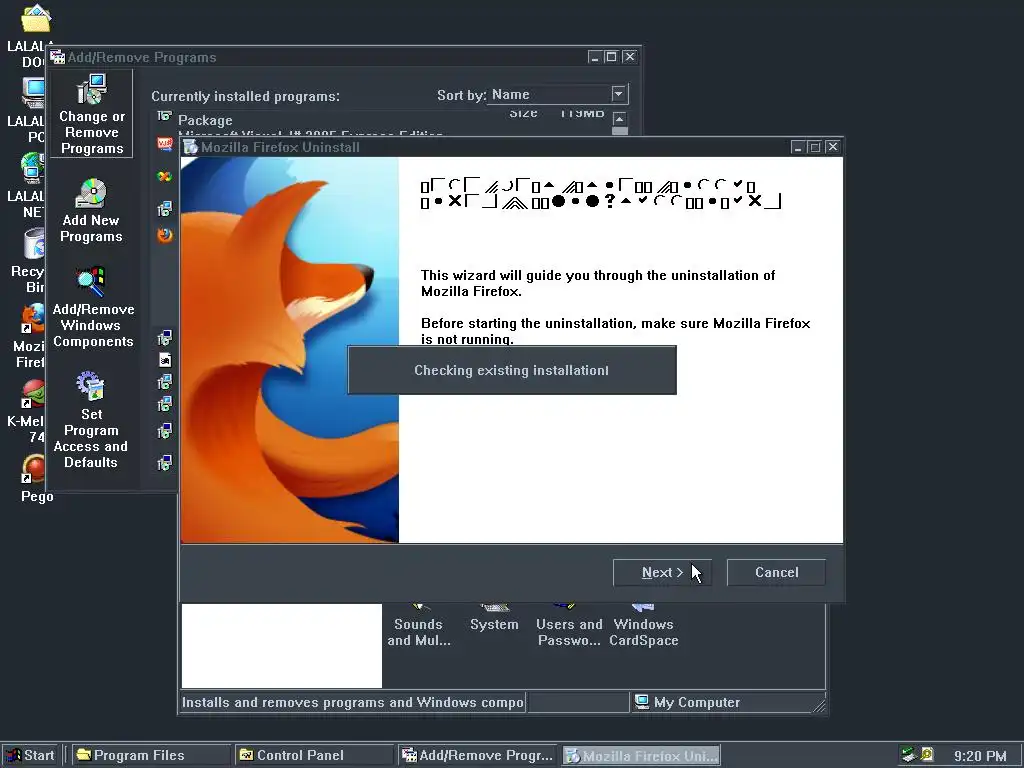Select the Add New Programs sidebar button
Screen dimensions: 1024x768
point(91,210)
